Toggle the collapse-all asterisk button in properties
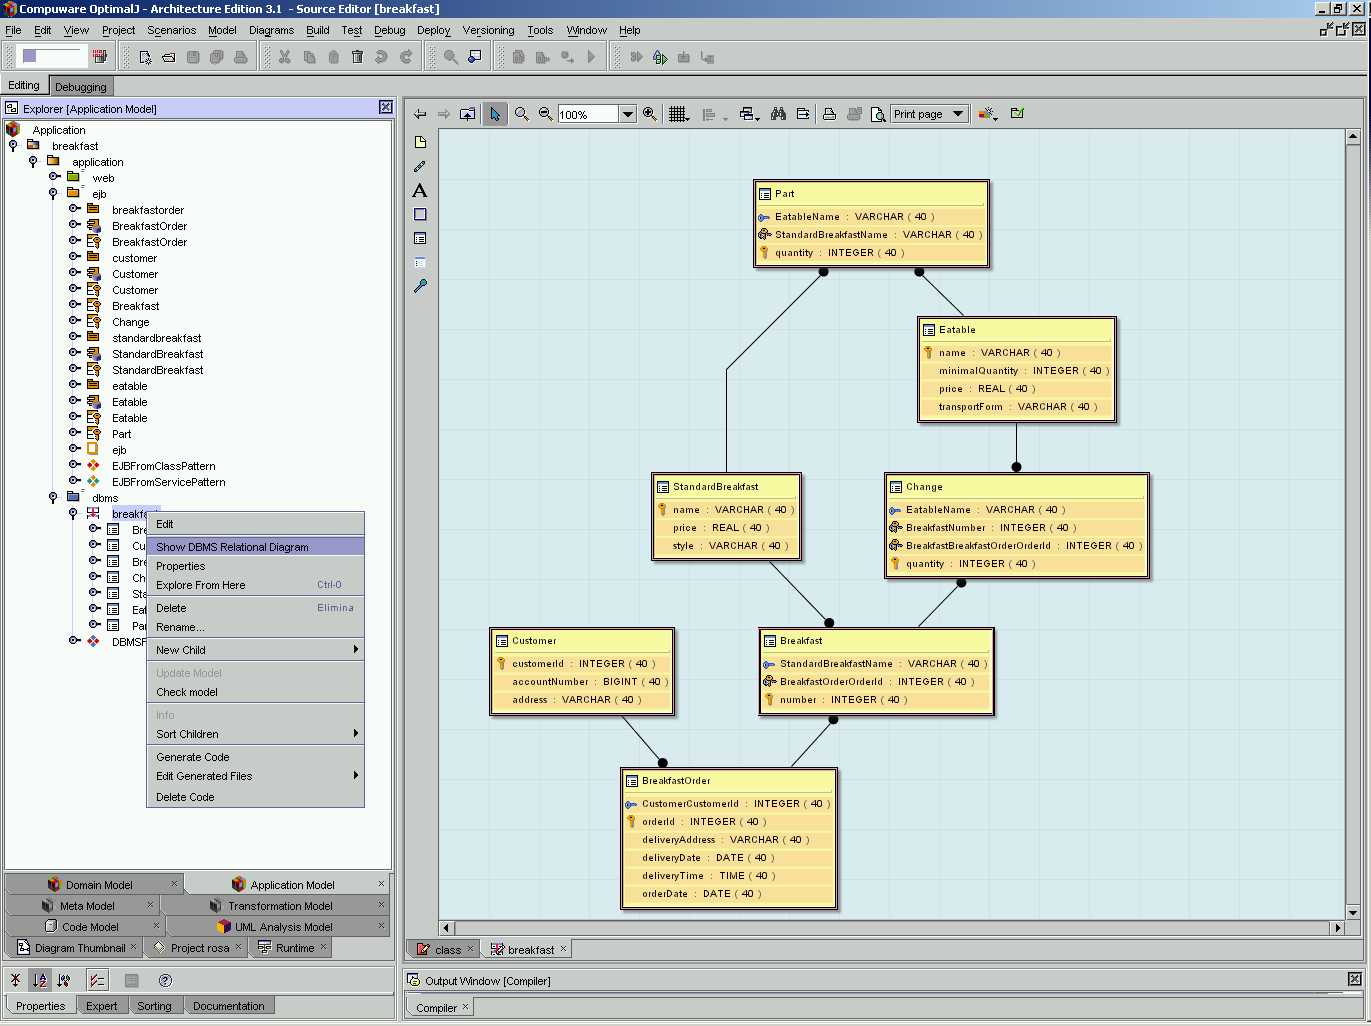Screen dimensions: 1371x1026 click(15, 980)
